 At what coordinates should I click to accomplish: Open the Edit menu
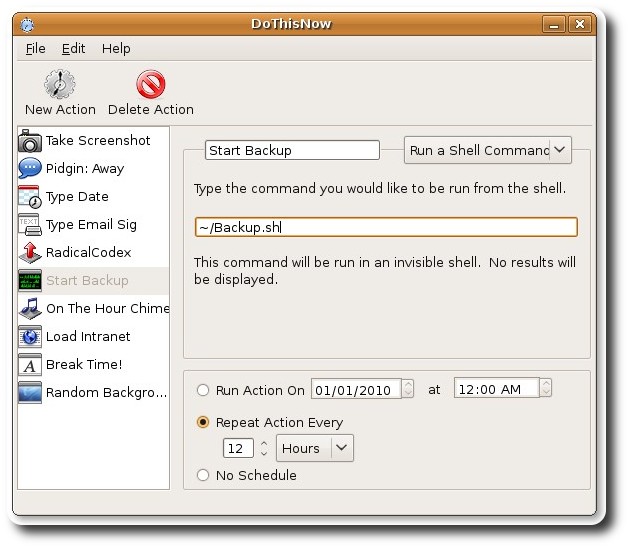(73, 49)
